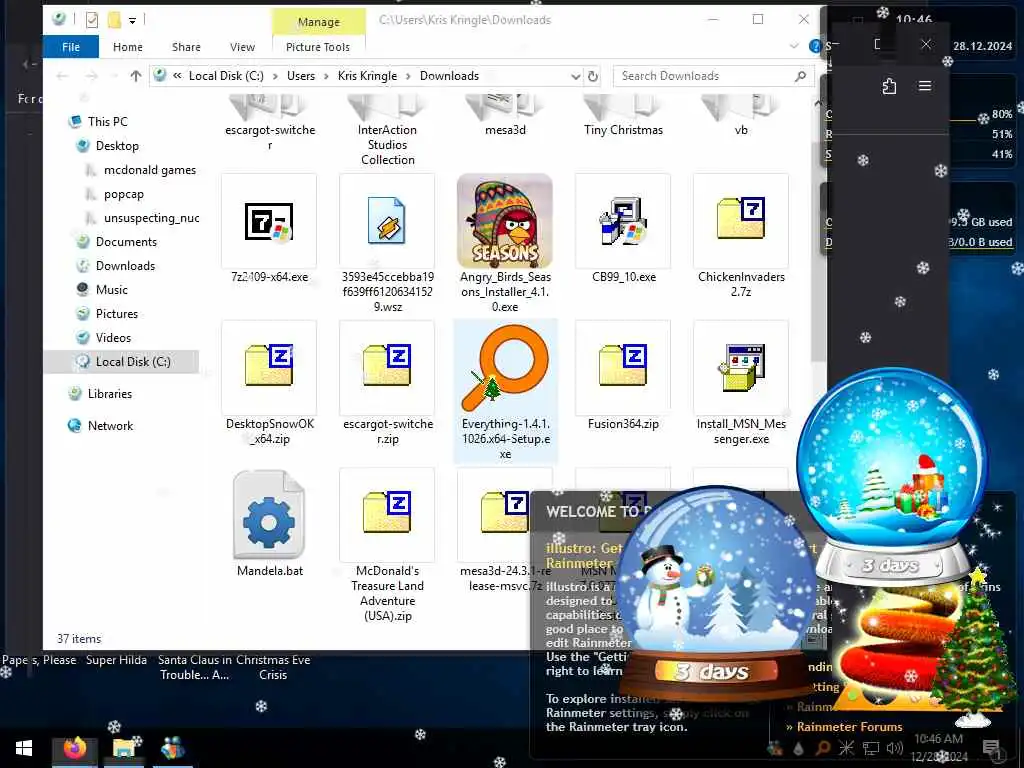Select the Mandela.bat batch file

pos(269,522)
